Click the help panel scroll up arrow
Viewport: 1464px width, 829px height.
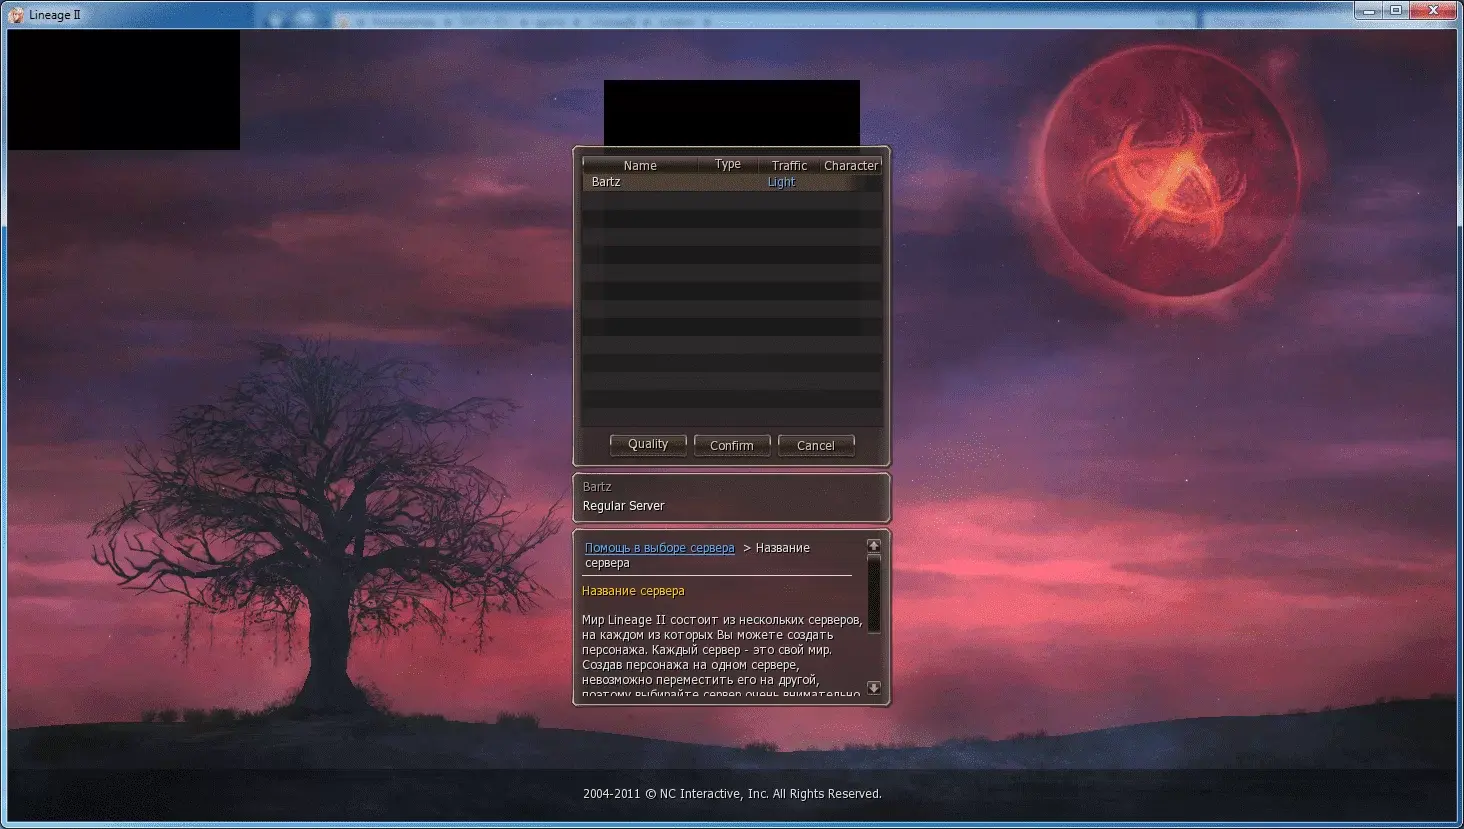[x=873, y=545]
